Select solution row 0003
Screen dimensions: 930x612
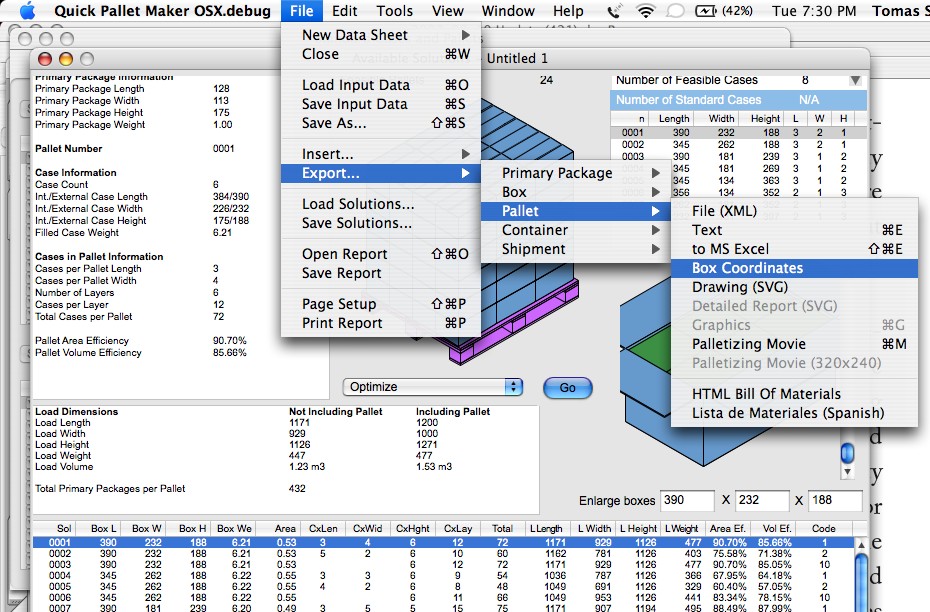443,565
